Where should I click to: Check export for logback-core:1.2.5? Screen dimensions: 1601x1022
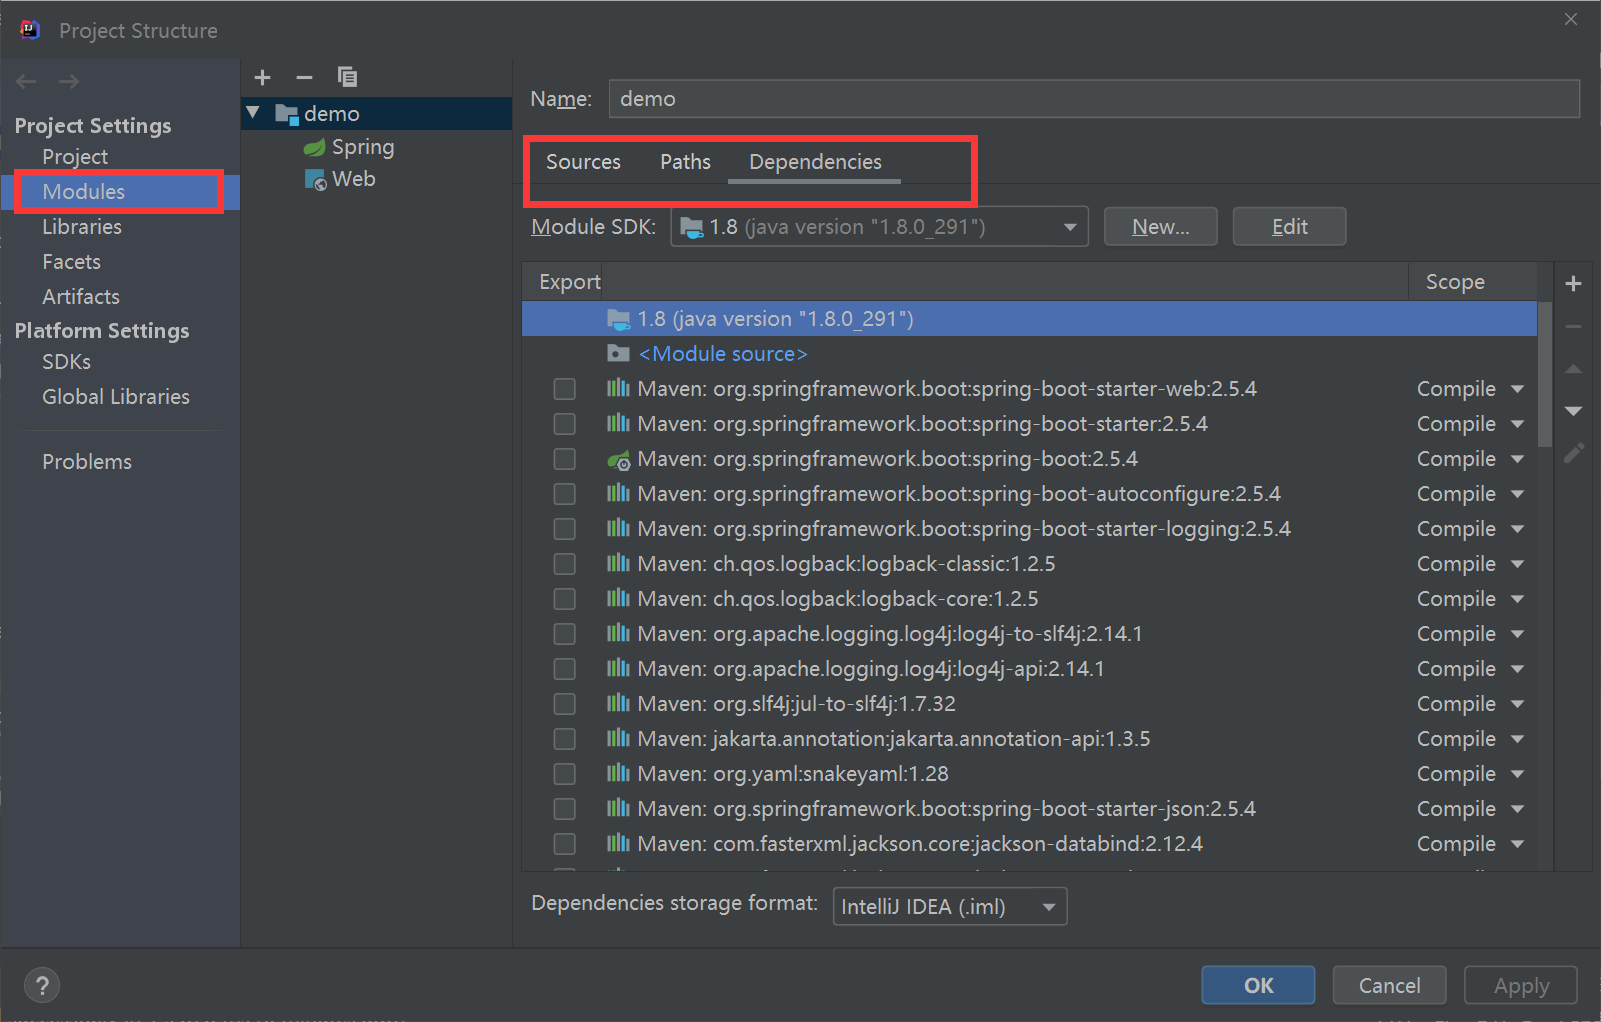coord(565,599)
